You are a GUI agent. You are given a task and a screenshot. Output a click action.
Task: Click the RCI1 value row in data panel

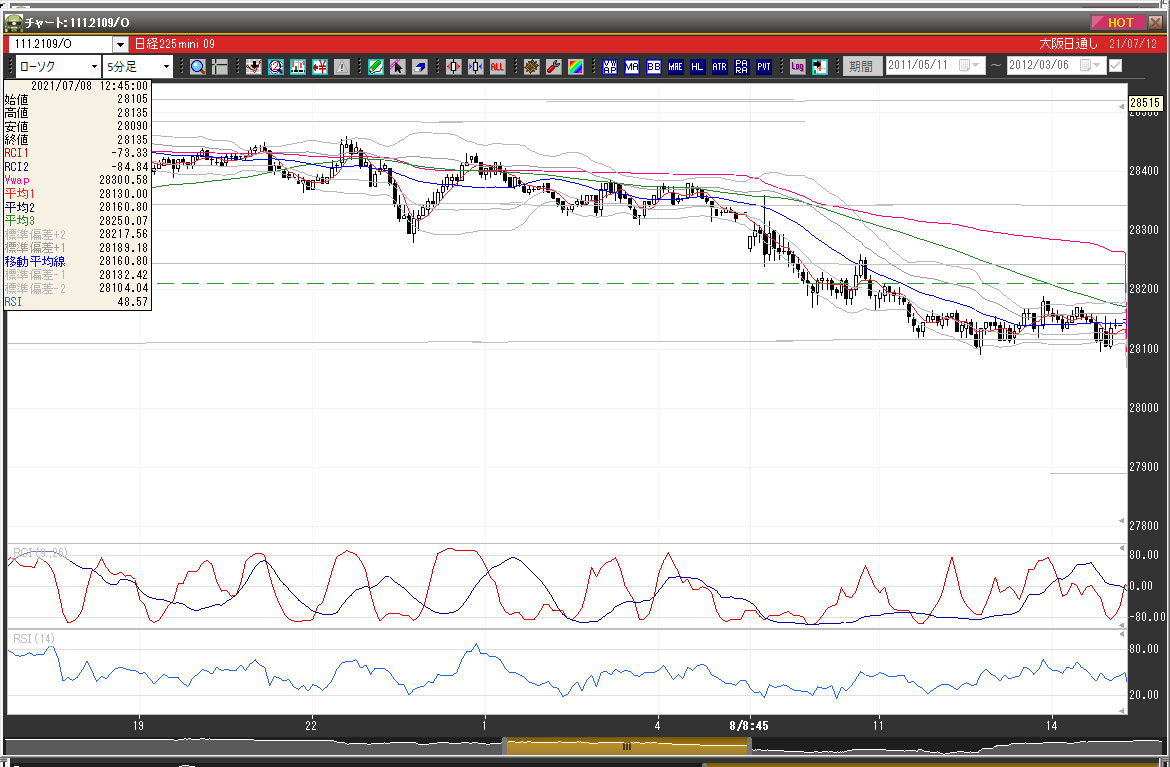pyautogui.click(x=76, y=153)
